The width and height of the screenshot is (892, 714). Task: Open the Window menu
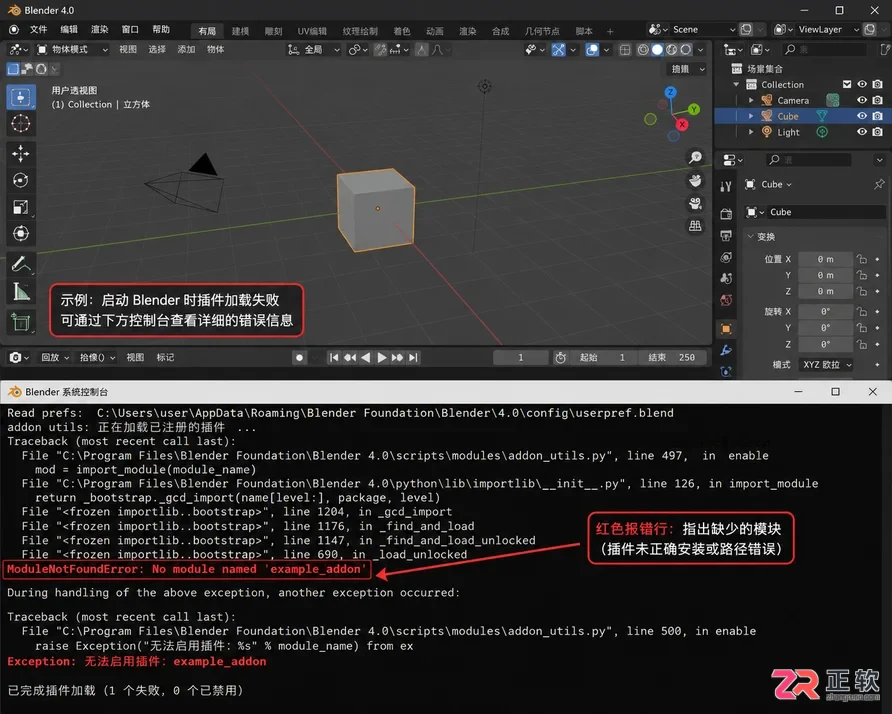pos(130,30)
